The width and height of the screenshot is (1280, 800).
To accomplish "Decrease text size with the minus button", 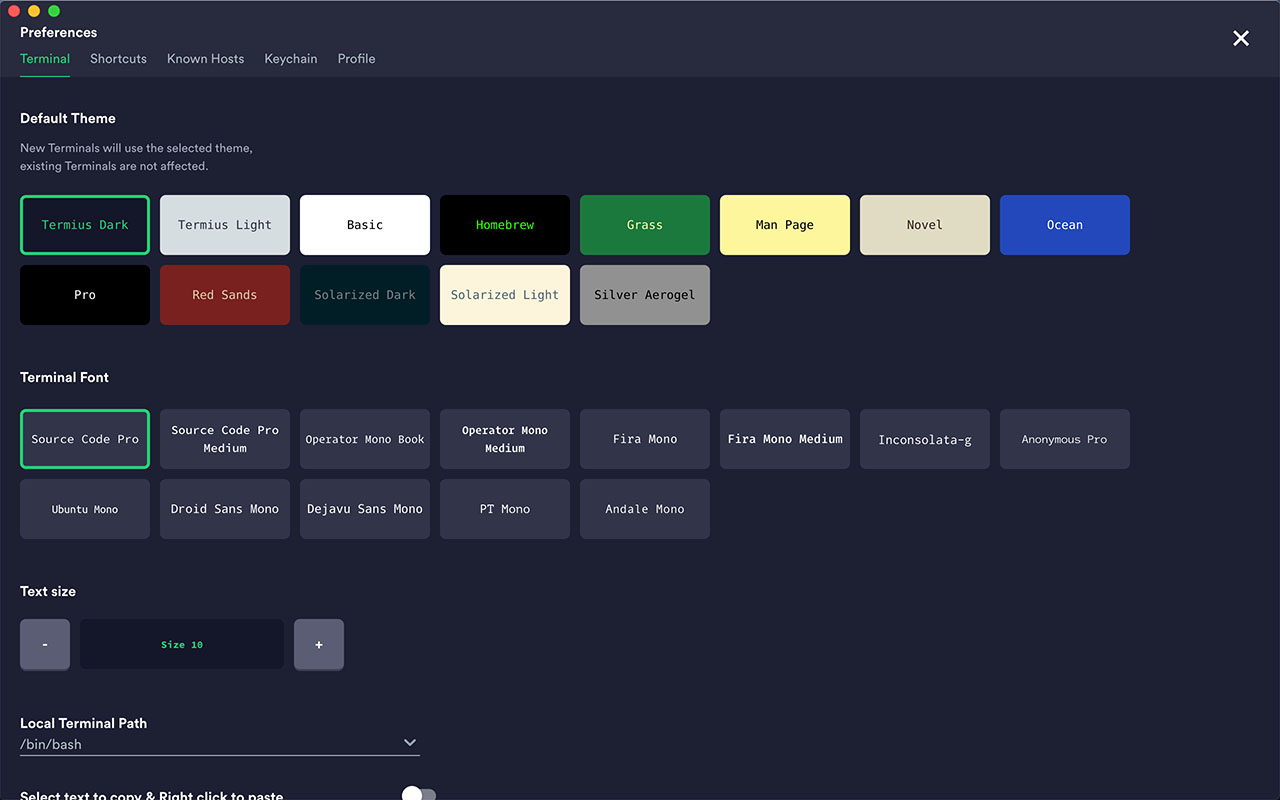I will (x=45, y=645).
